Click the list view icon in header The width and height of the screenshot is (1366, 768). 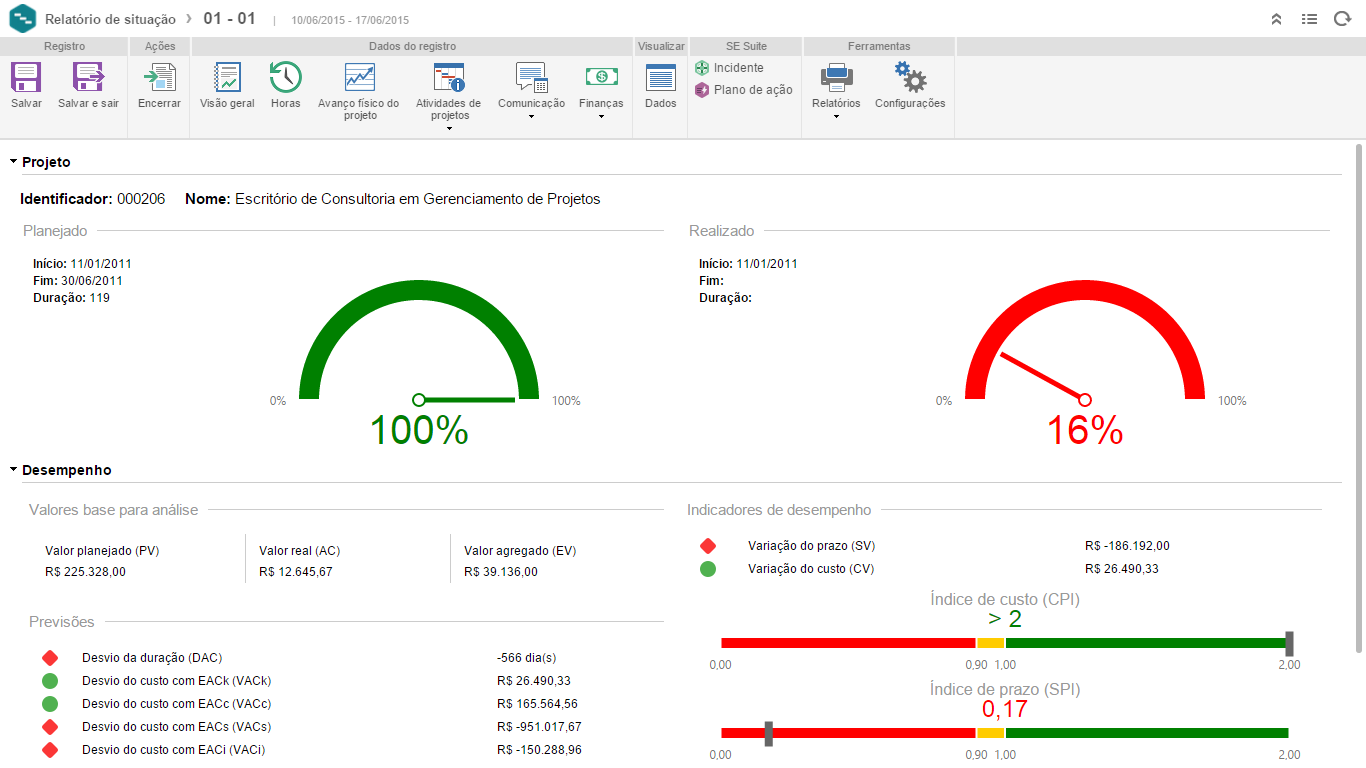tap(1309, 19)
